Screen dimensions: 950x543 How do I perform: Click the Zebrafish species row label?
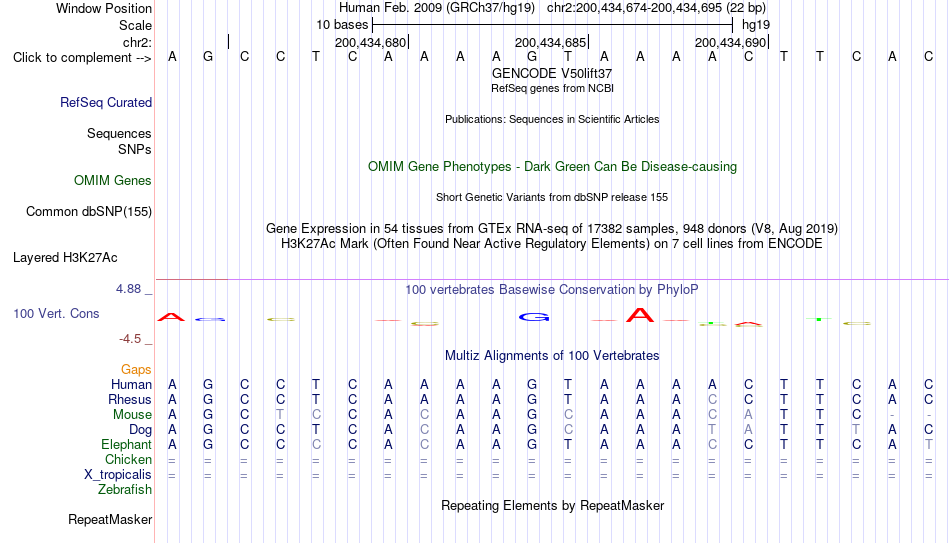pos(125,489)
